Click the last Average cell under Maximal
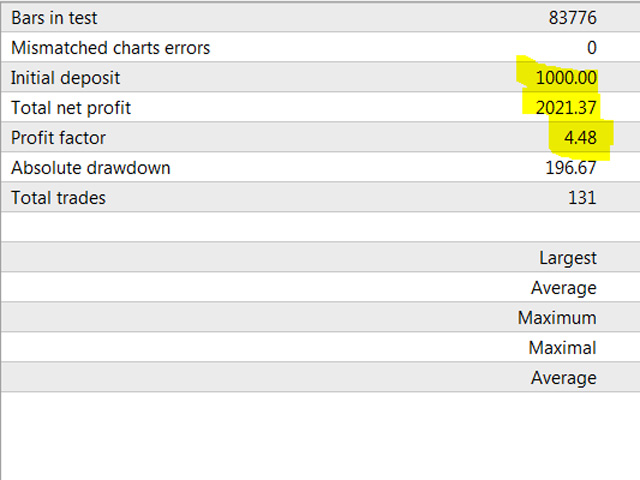Image resolution: width=640 pixels, height=480 pixels. coord(564,378)
